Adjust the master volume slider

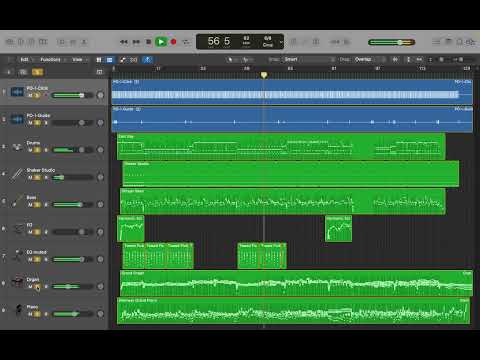pos(391,42)
